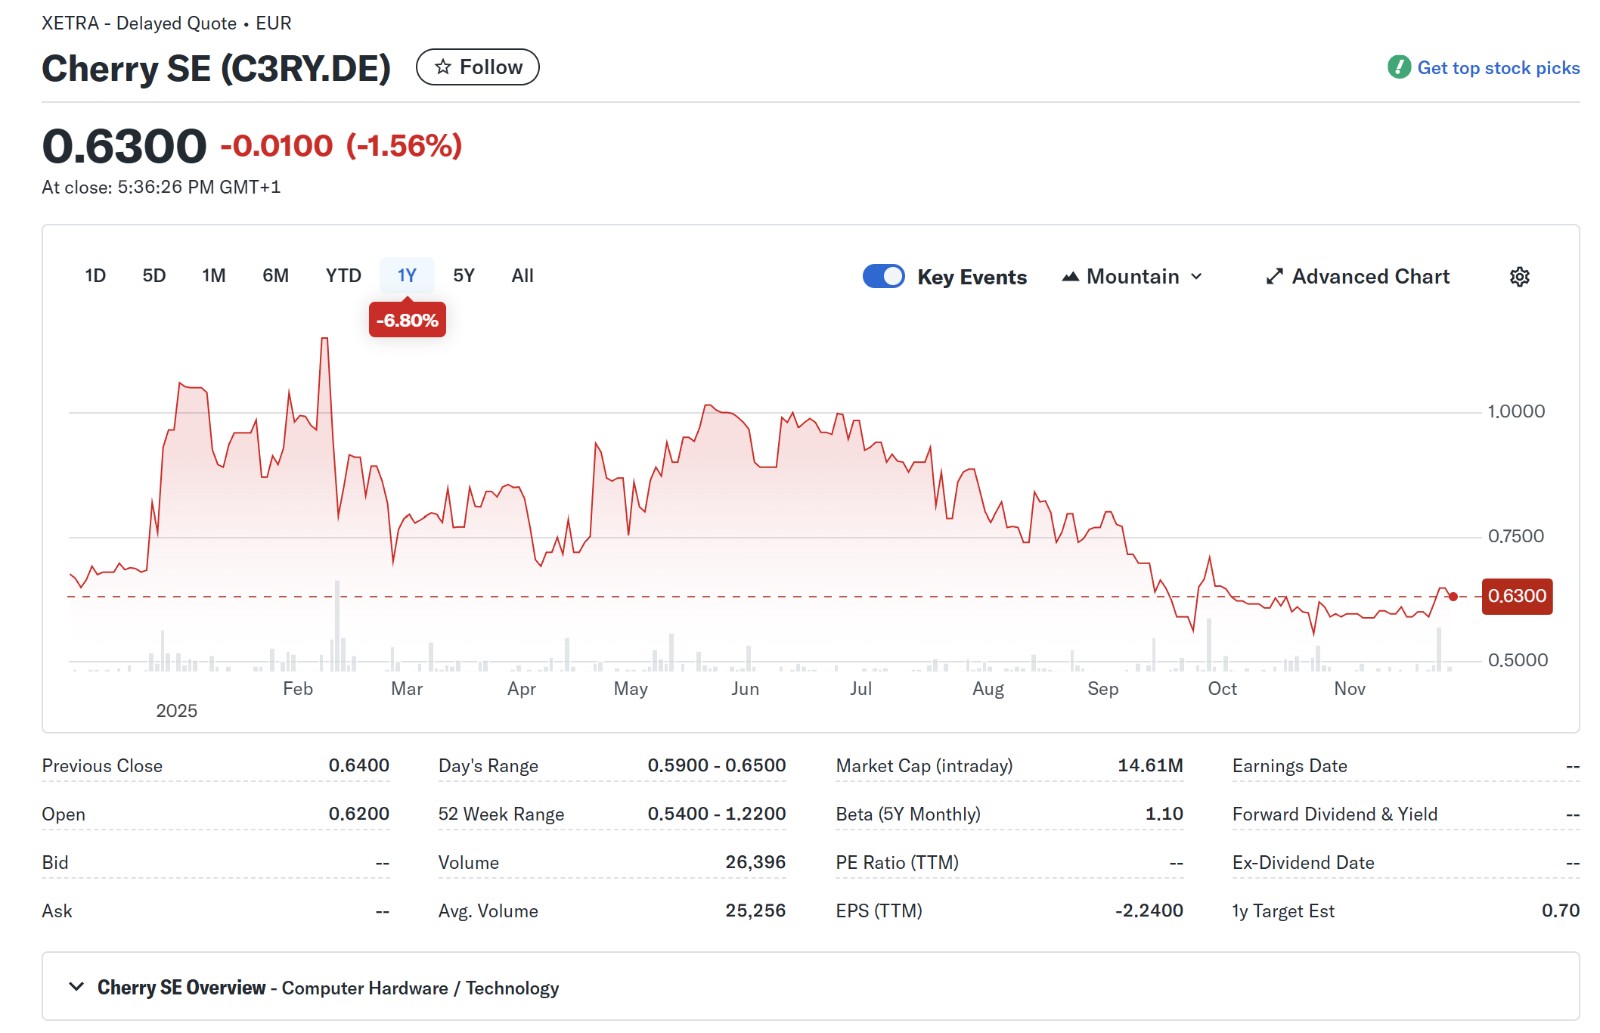
Task: Click the Get top stock picks link
Action: pos(1497,68)
